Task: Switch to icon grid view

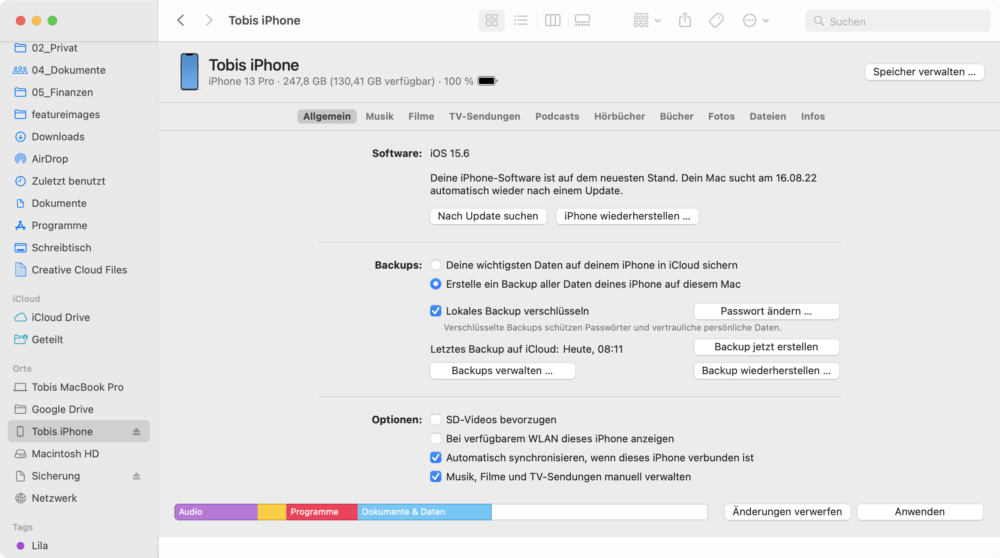Action: tap(492, 20)
